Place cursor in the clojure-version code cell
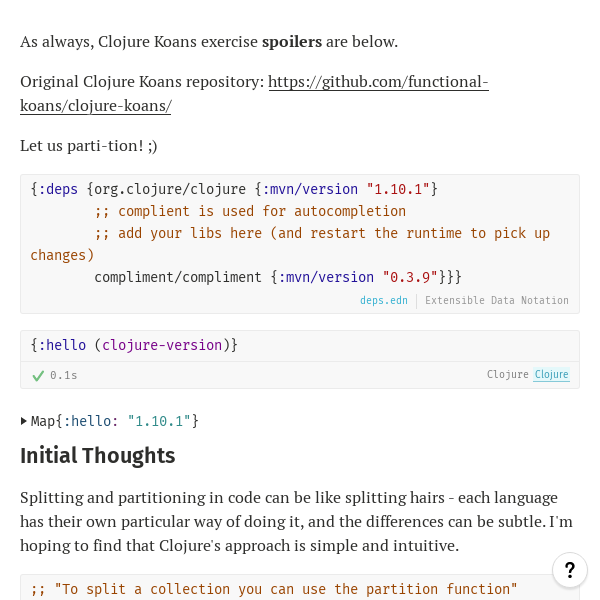 coord(135,345)
